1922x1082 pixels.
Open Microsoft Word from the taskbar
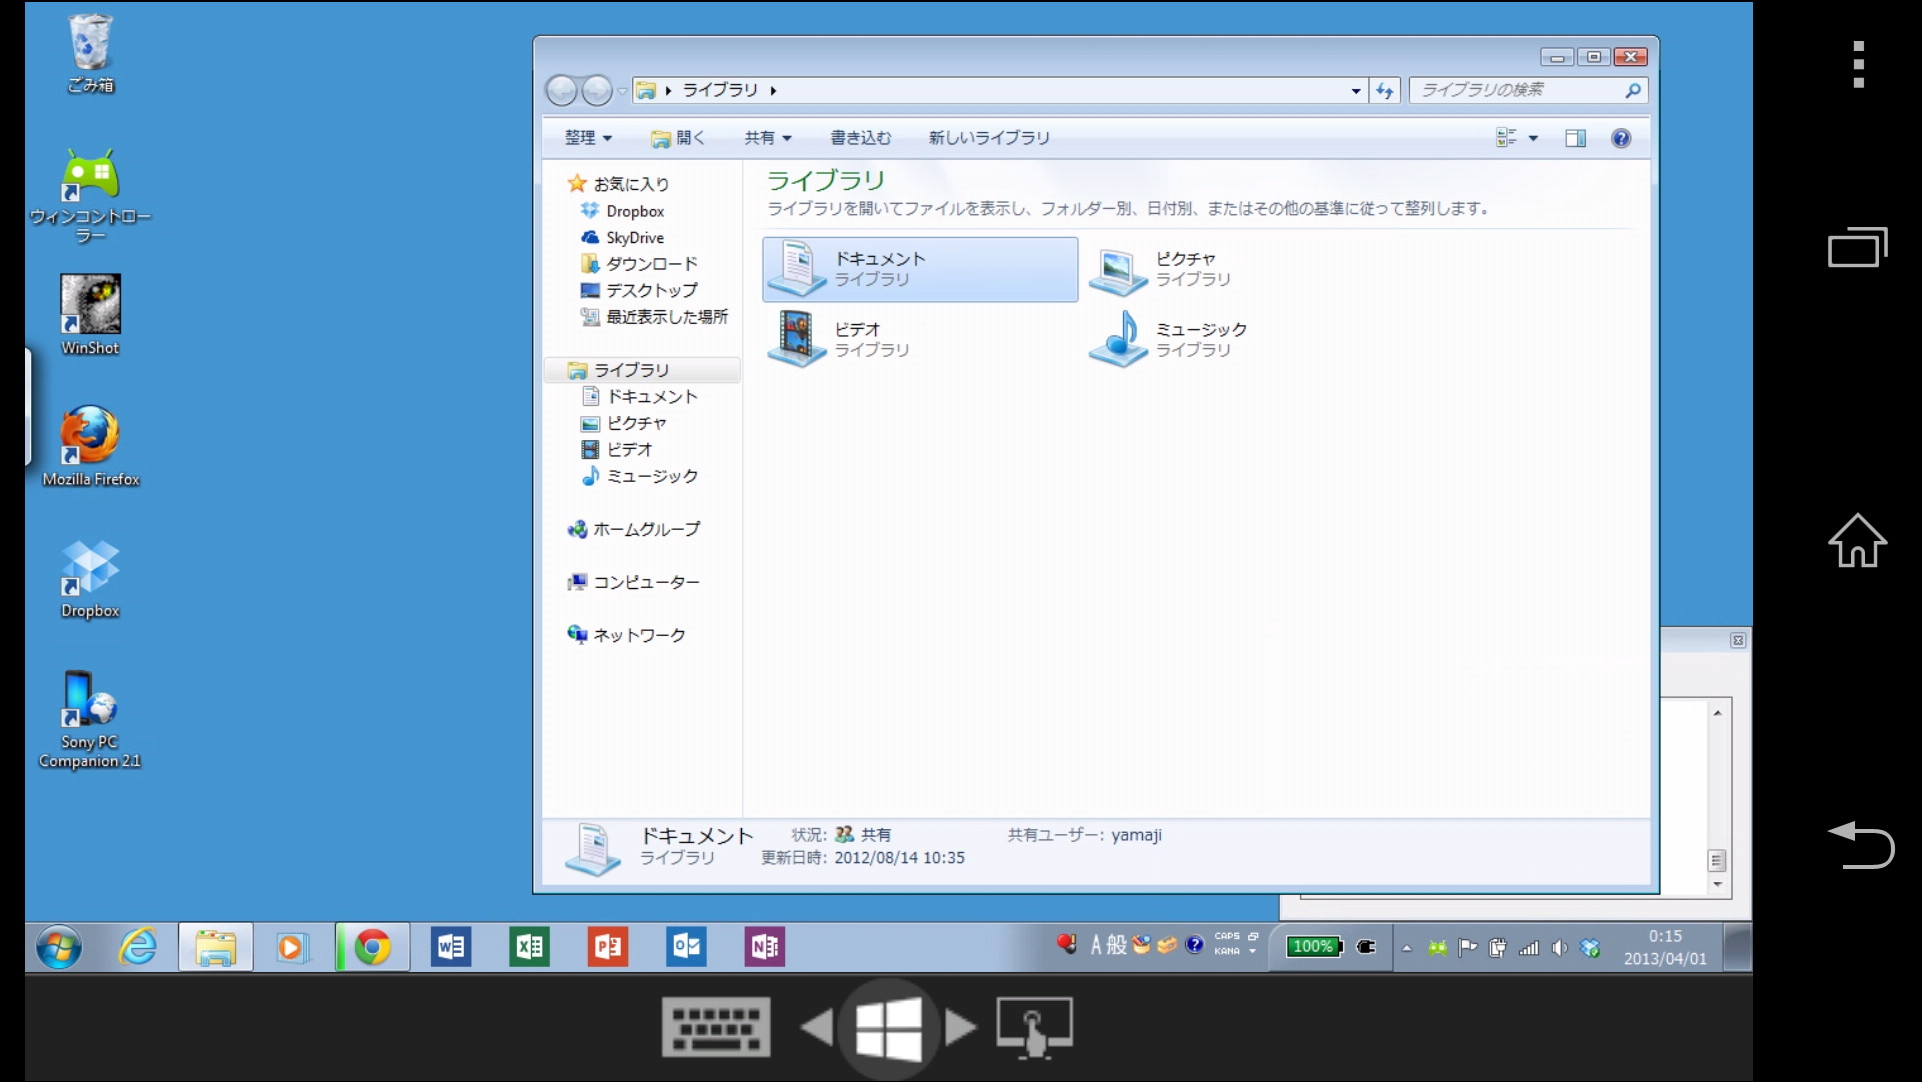[451, 947]
